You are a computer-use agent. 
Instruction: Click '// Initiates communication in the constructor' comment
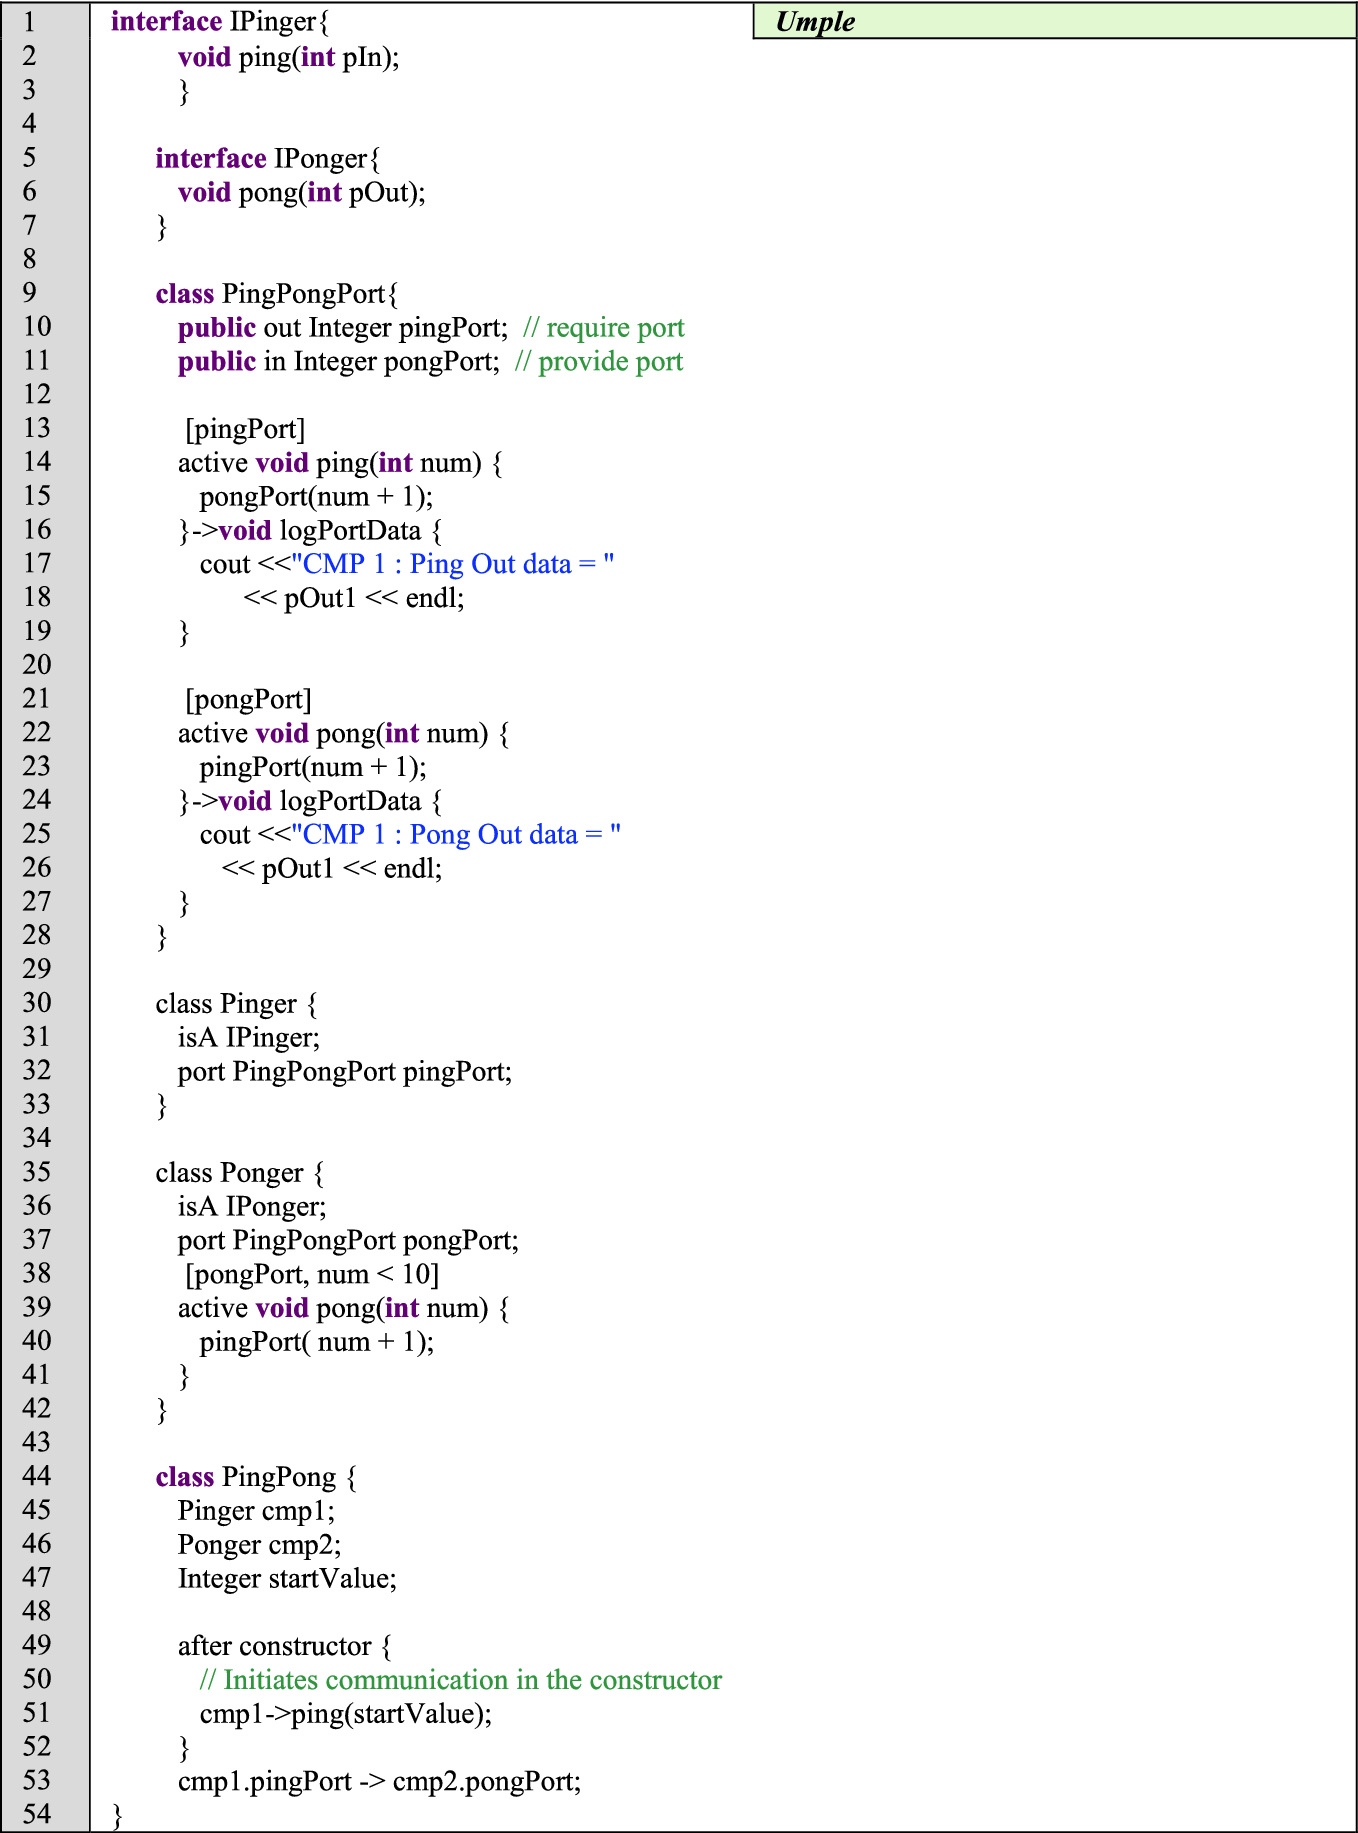461,1681
